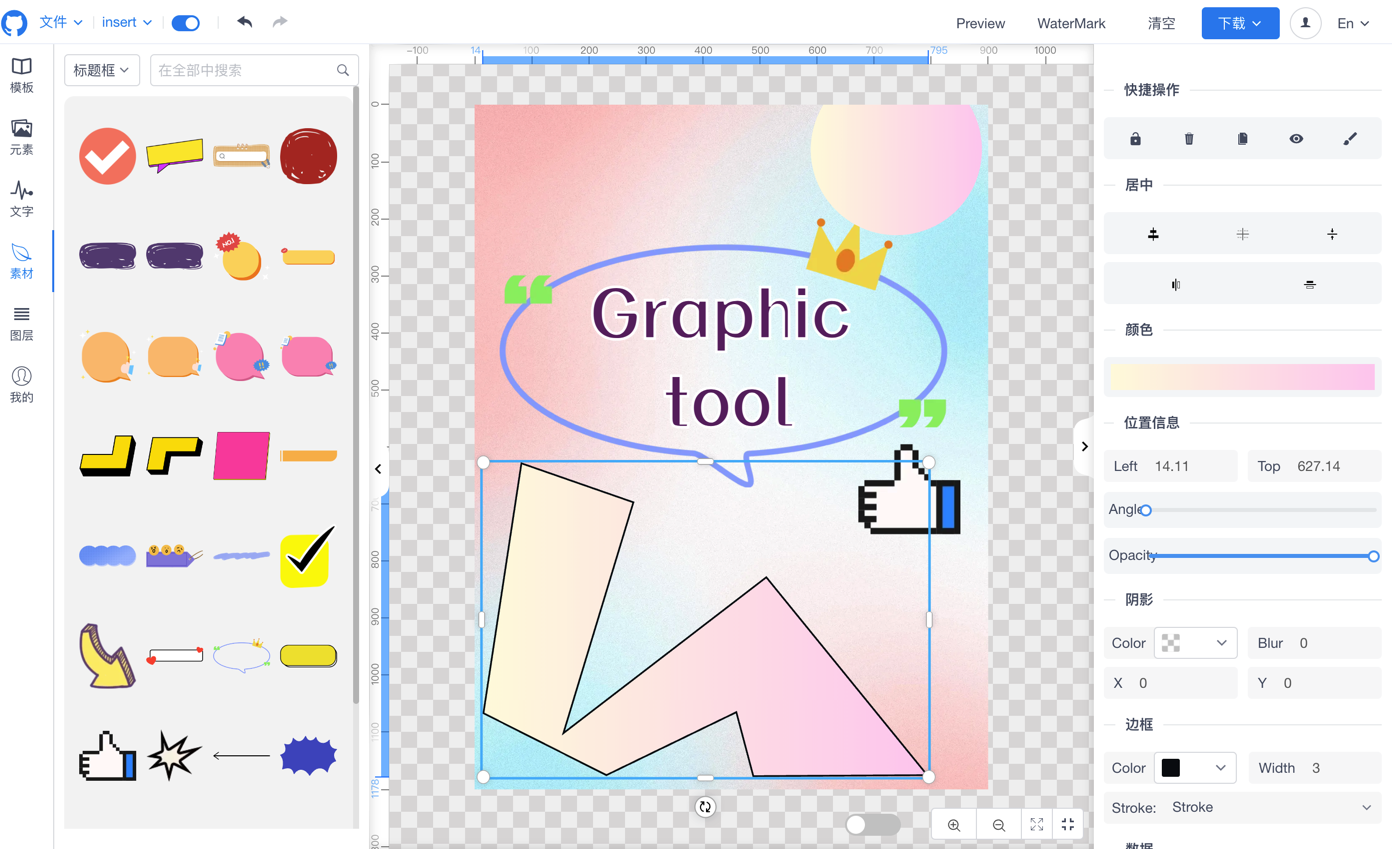Open the 标题框 category dropdown
This screenshot has height=849, width=1392.
coord(102,70)
